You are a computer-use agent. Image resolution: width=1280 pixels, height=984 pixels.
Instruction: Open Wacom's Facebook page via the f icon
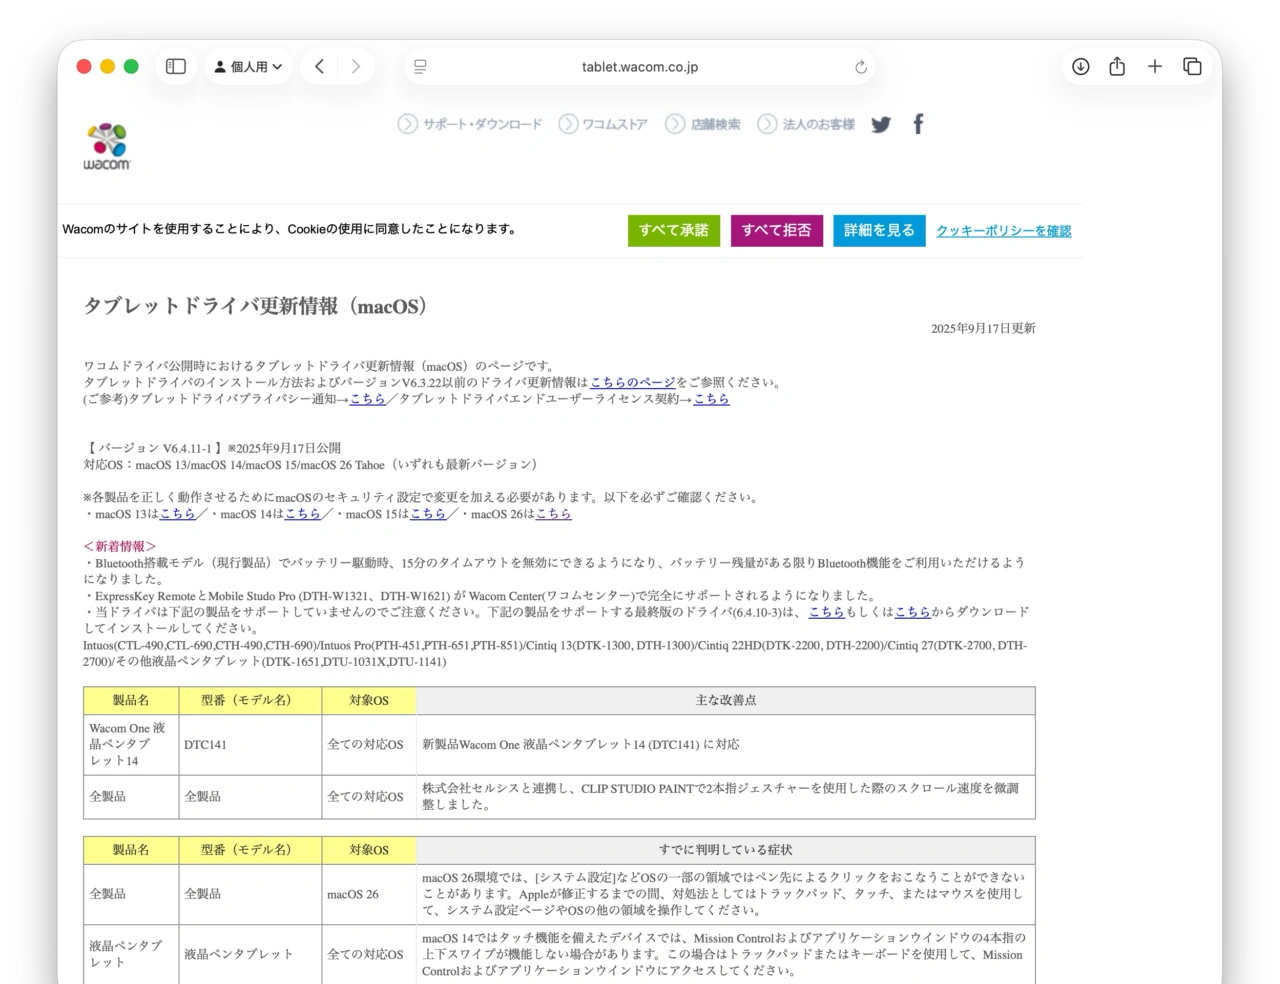[917, 124]
